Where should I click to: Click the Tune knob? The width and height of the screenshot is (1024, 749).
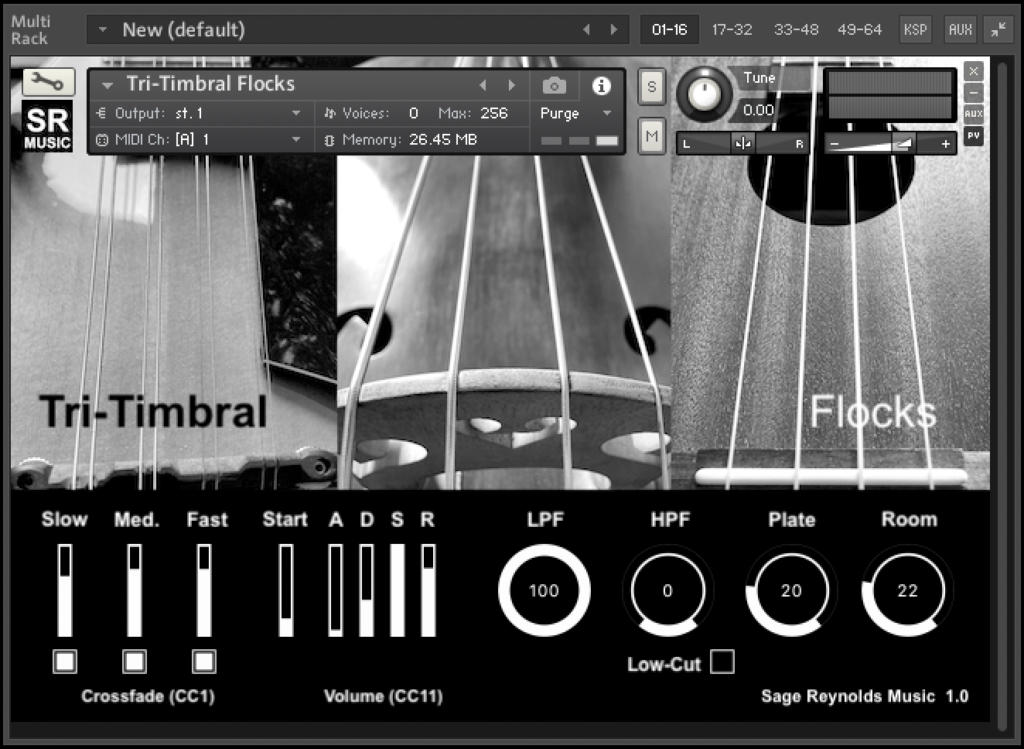tap(704, 94)
